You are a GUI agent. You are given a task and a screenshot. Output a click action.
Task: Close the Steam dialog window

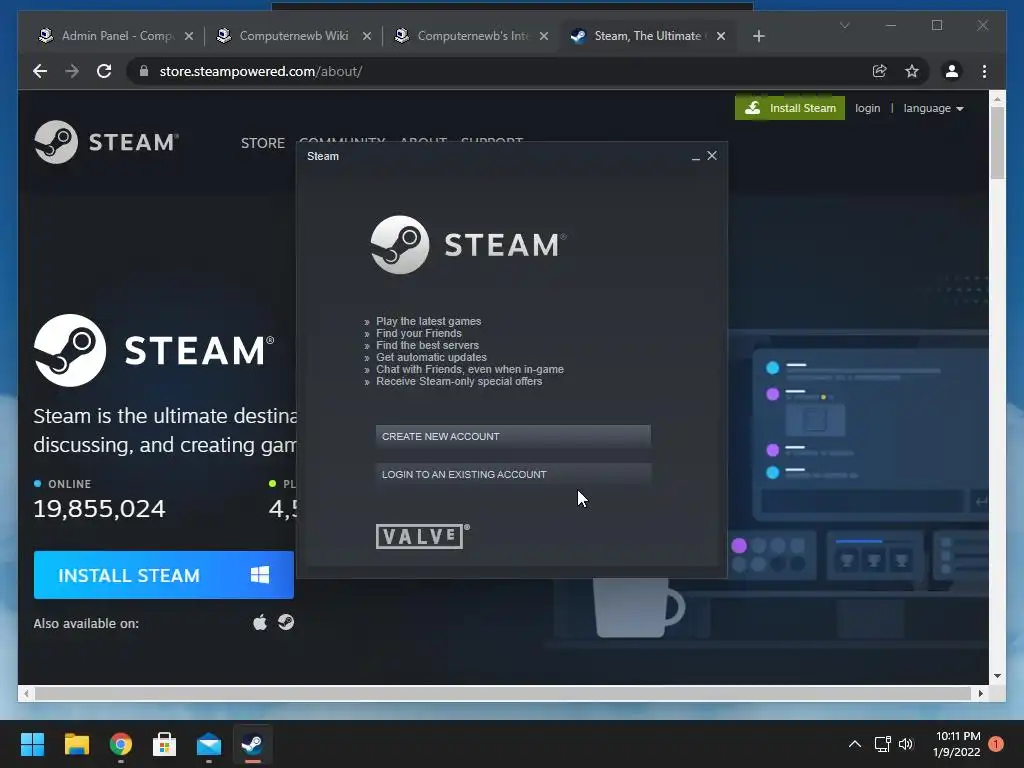pyautogui.click(x=712, y=155)
